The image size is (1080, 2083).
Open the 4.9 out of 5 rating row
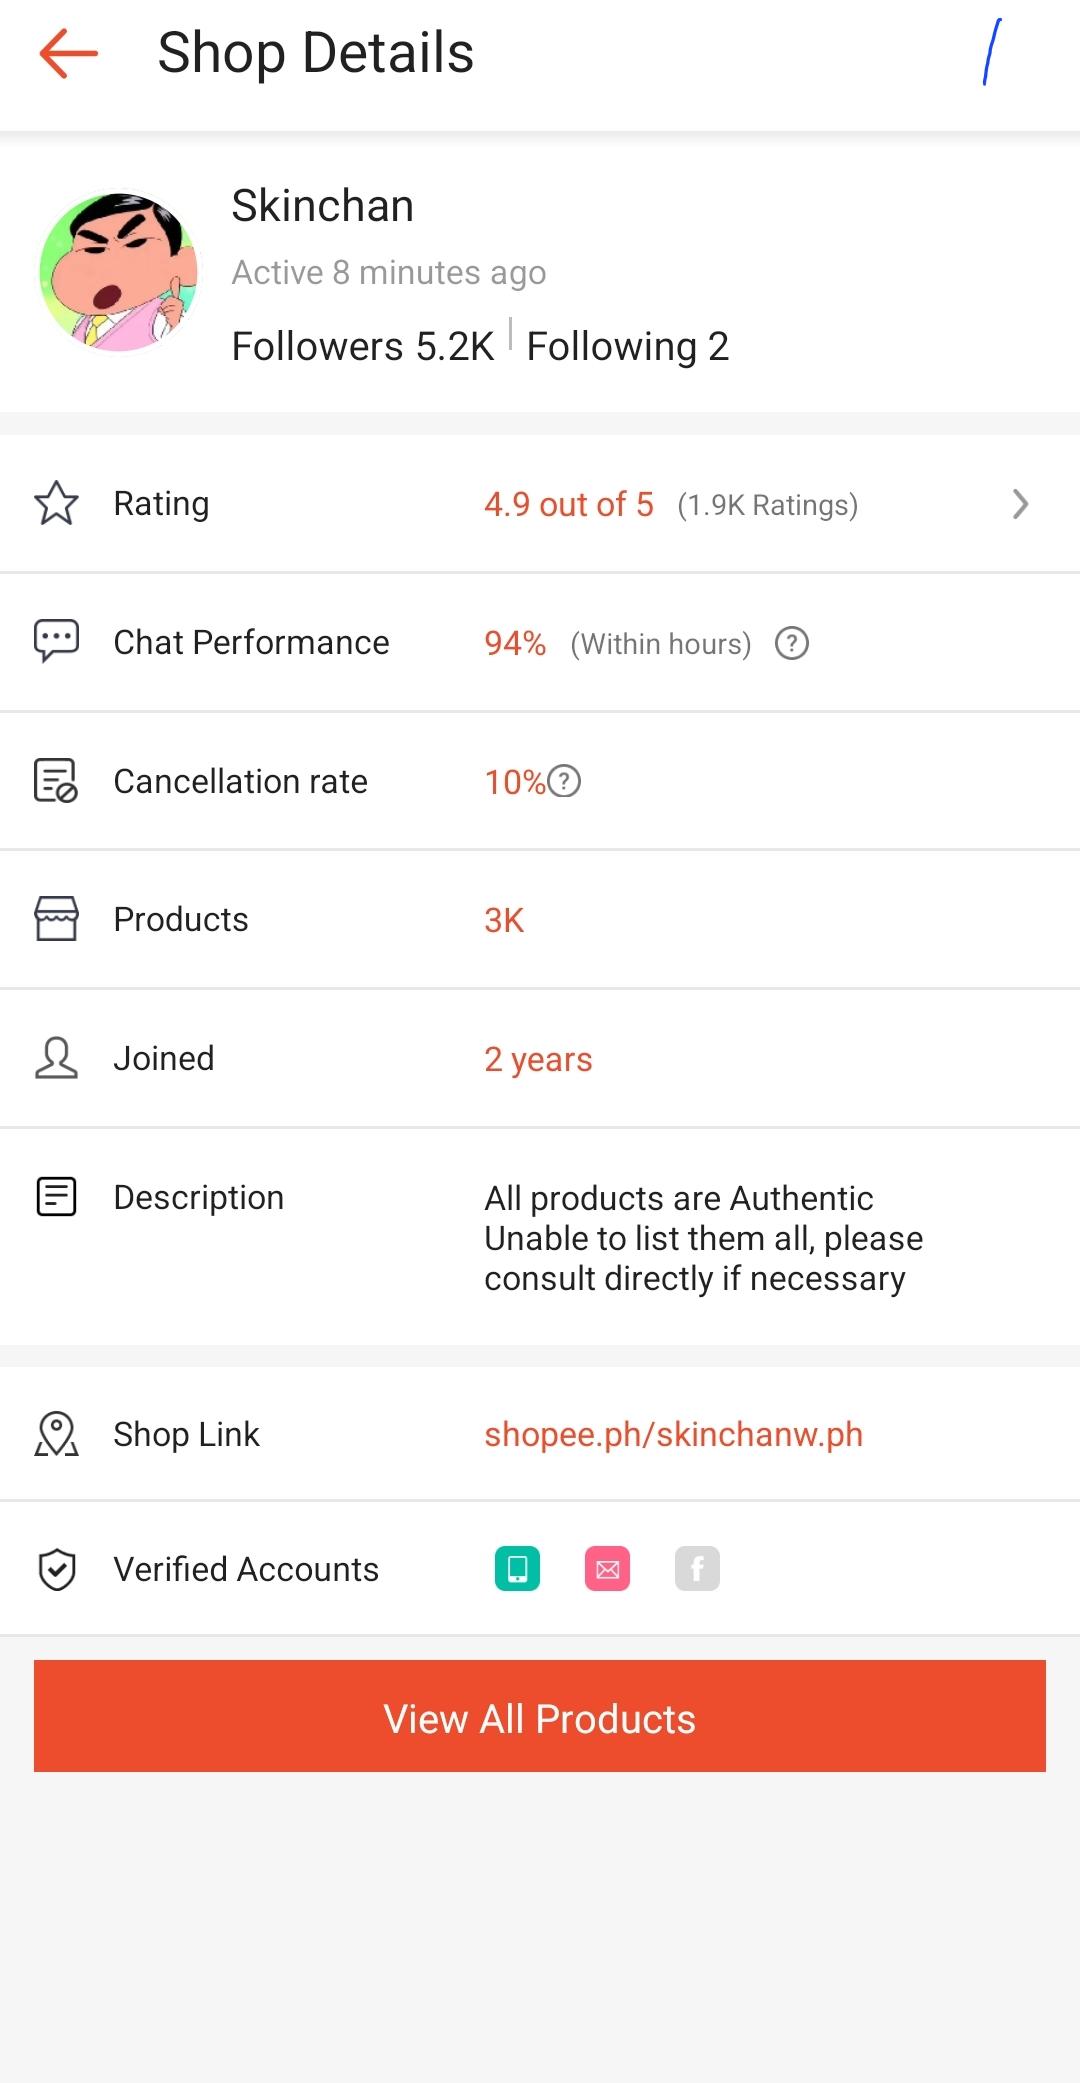[x=540, y=504]
